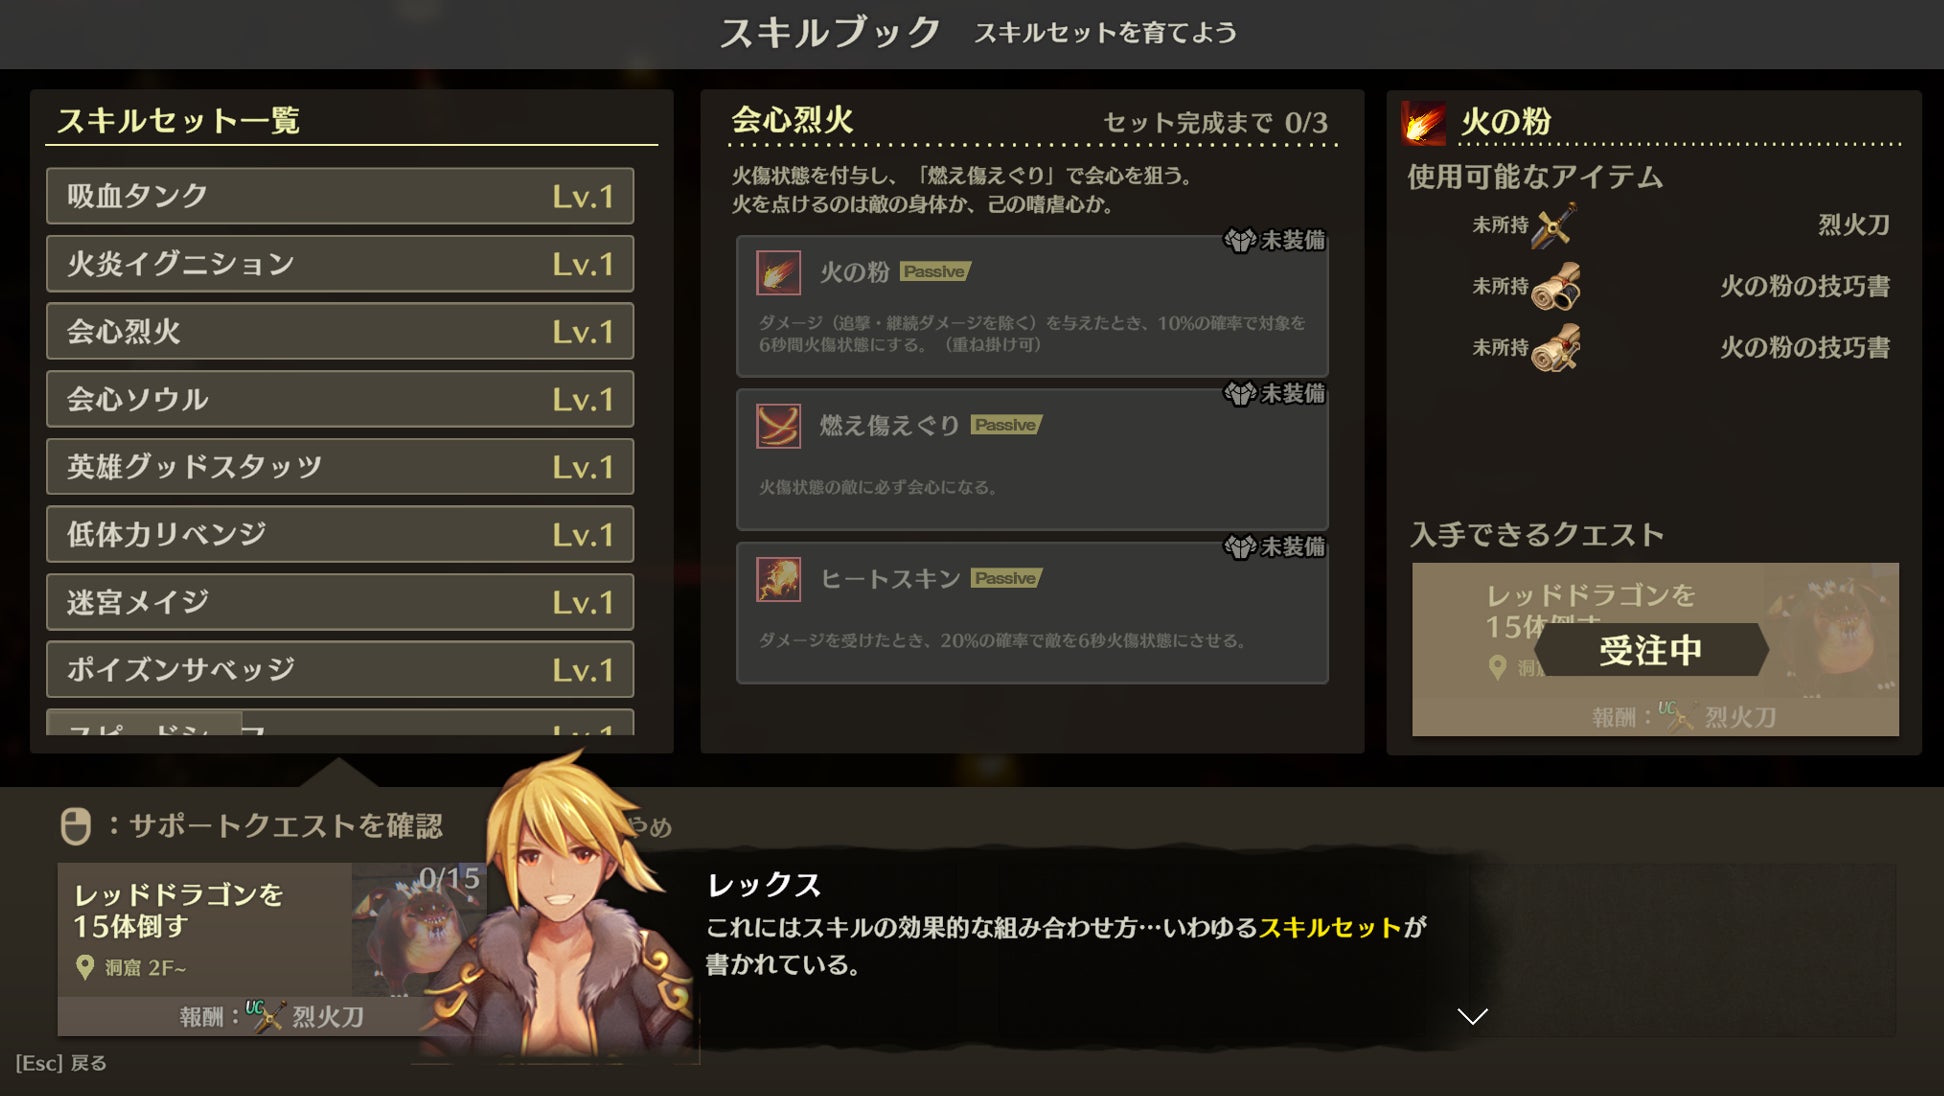Select the ポイズンサベッジ skill set
This screenshot has width=1944, height=1096.
click(x=340, y=670)
